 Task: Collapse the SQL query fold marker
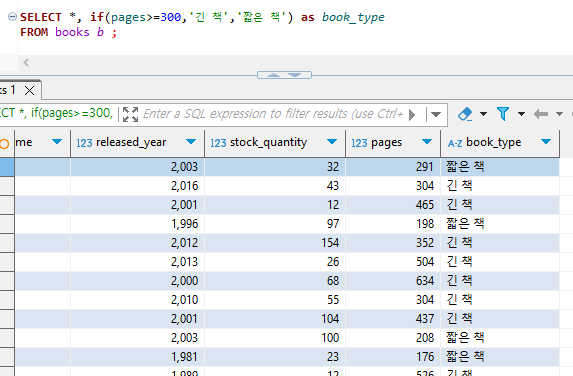click(x=12, y=16)
